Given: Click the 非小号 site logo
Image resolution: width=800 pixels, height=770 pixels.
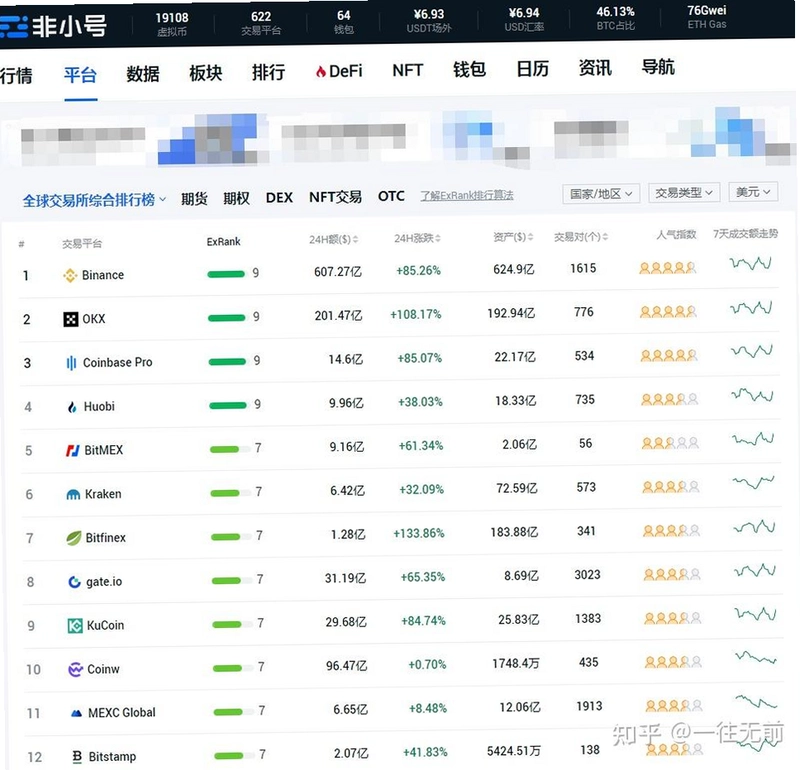Looking at the screenshot, I should (53, 26).
